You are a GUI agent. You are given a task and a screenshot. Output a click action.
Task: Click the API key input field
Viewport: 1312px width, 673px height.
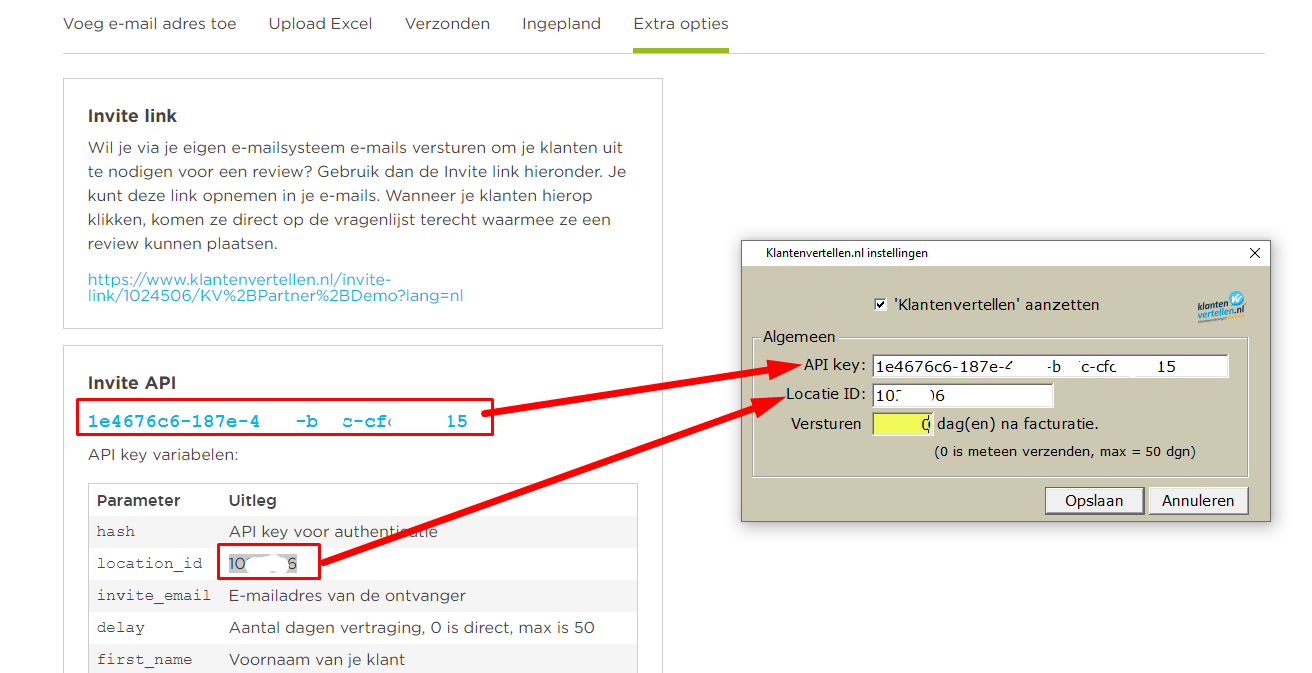pos(1050,366)
